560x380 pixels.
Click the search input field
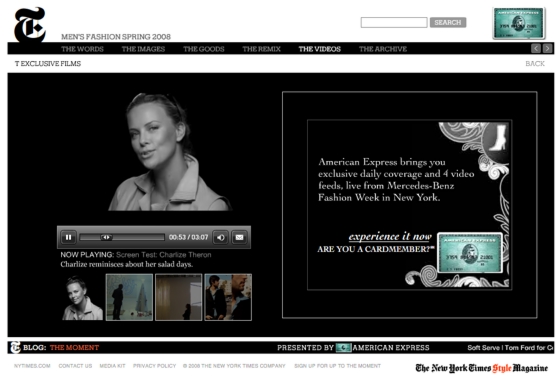pyautogui.click(x=394, y=22)
